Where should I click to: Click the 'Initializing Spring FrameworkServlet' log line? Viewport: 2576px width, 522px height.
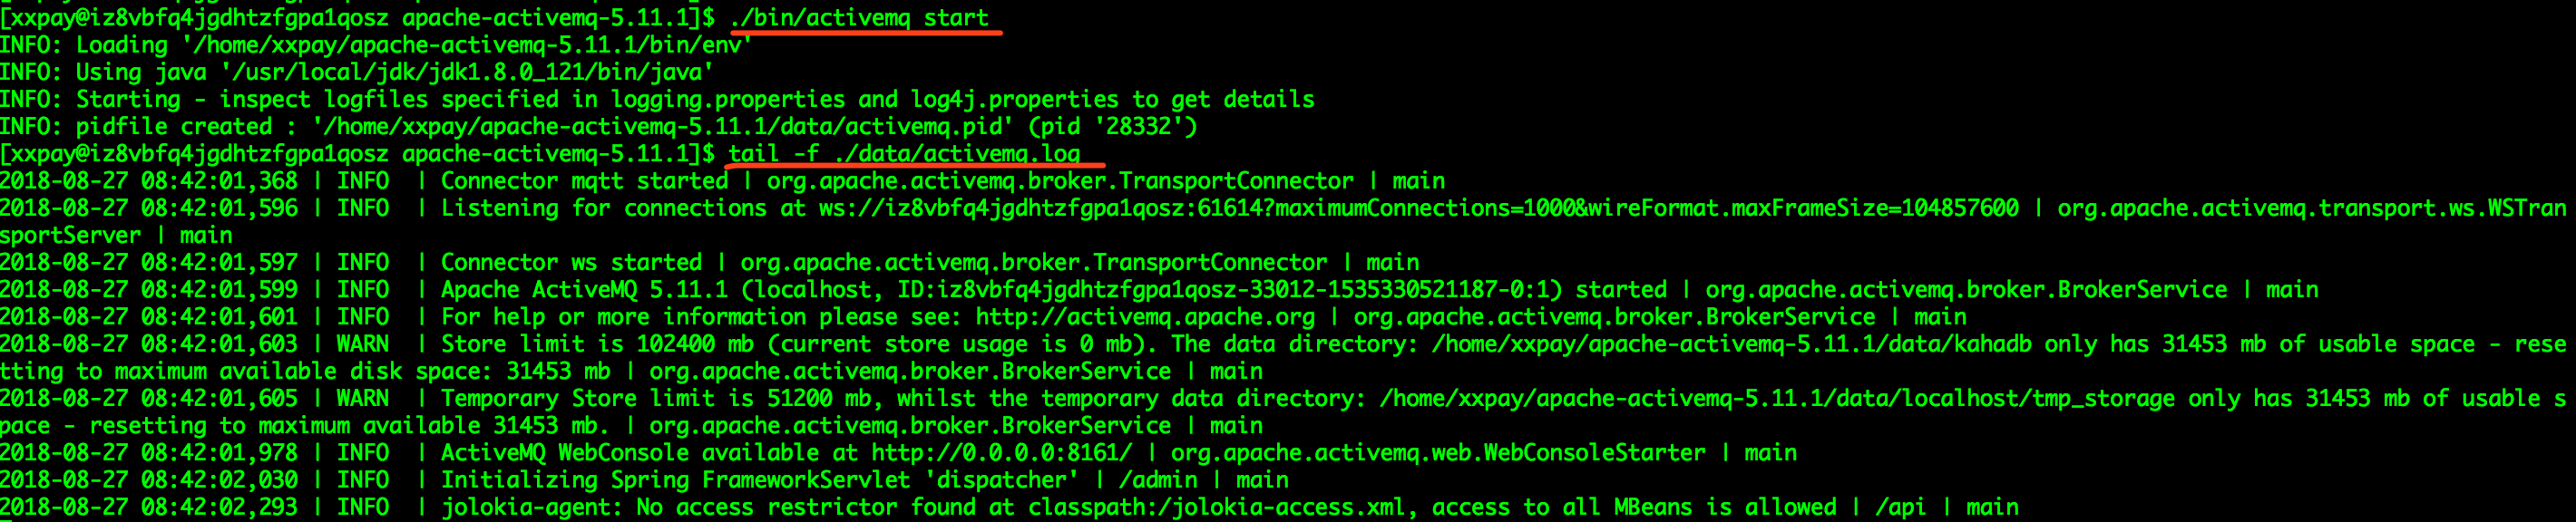(760, 480)
